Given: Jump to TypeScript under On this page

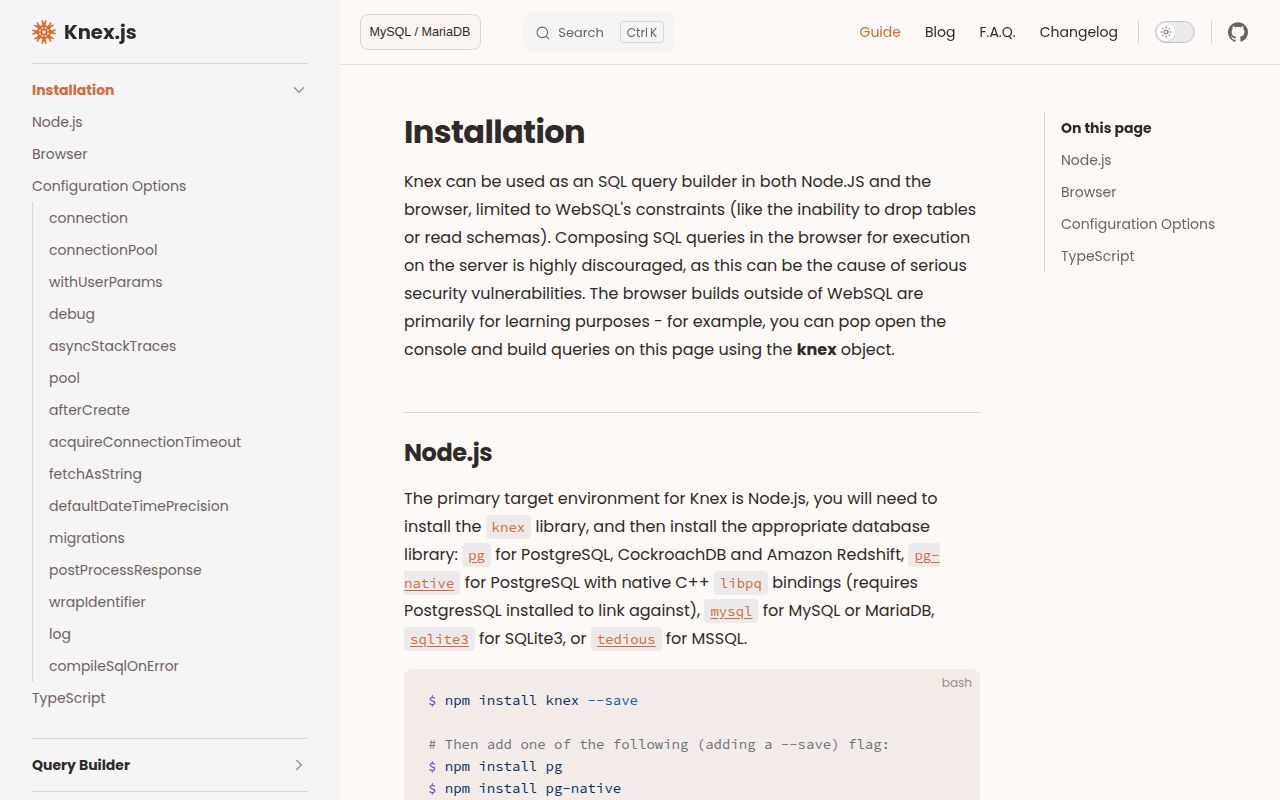Looking at the screenshot, I should point(1097,256).
